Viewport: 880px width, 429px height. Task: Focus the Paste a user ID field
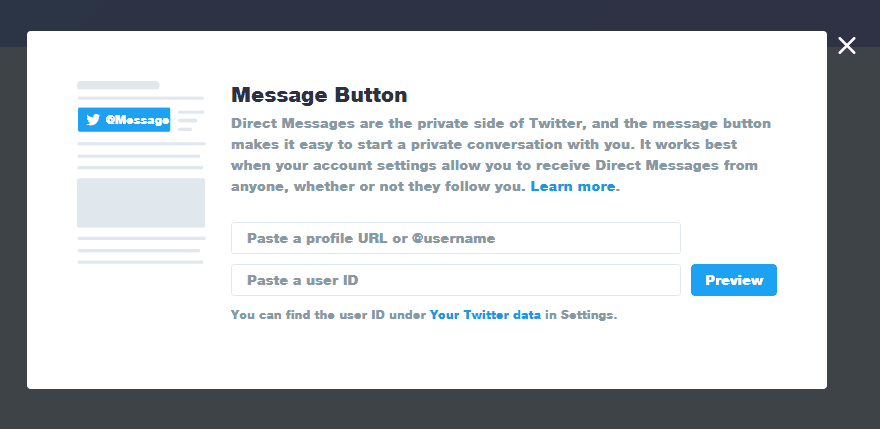point(456,280)
